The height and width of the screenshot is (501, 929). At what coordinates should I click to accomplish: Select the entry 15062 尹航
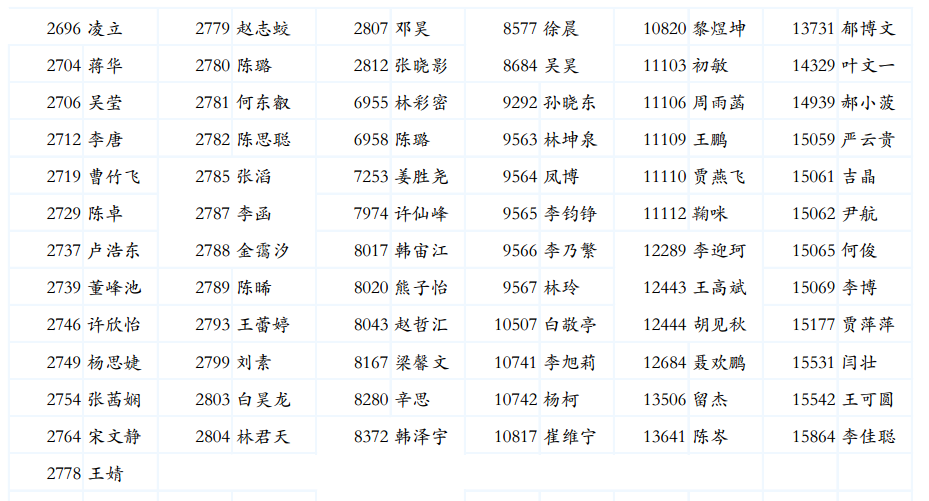pos(834,214)
